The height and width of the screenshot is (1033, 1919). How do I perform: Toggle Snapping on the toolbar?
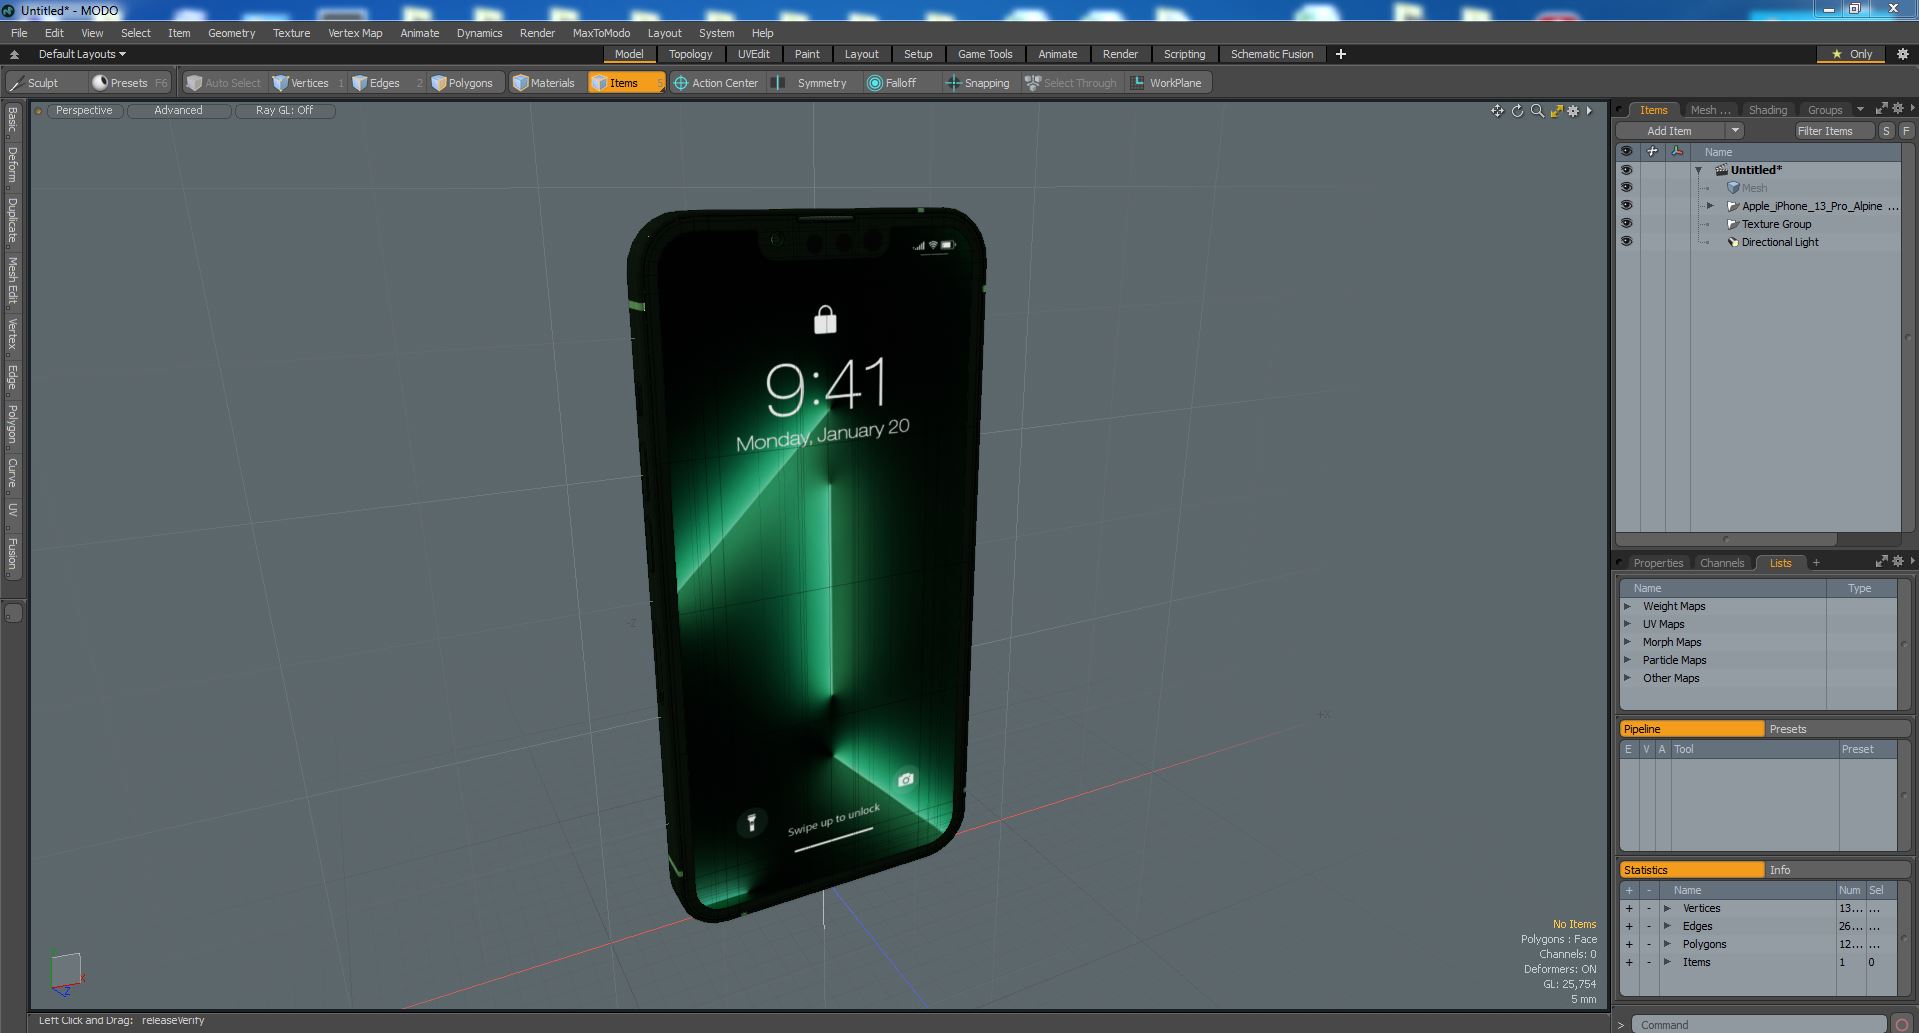[978, 83]
